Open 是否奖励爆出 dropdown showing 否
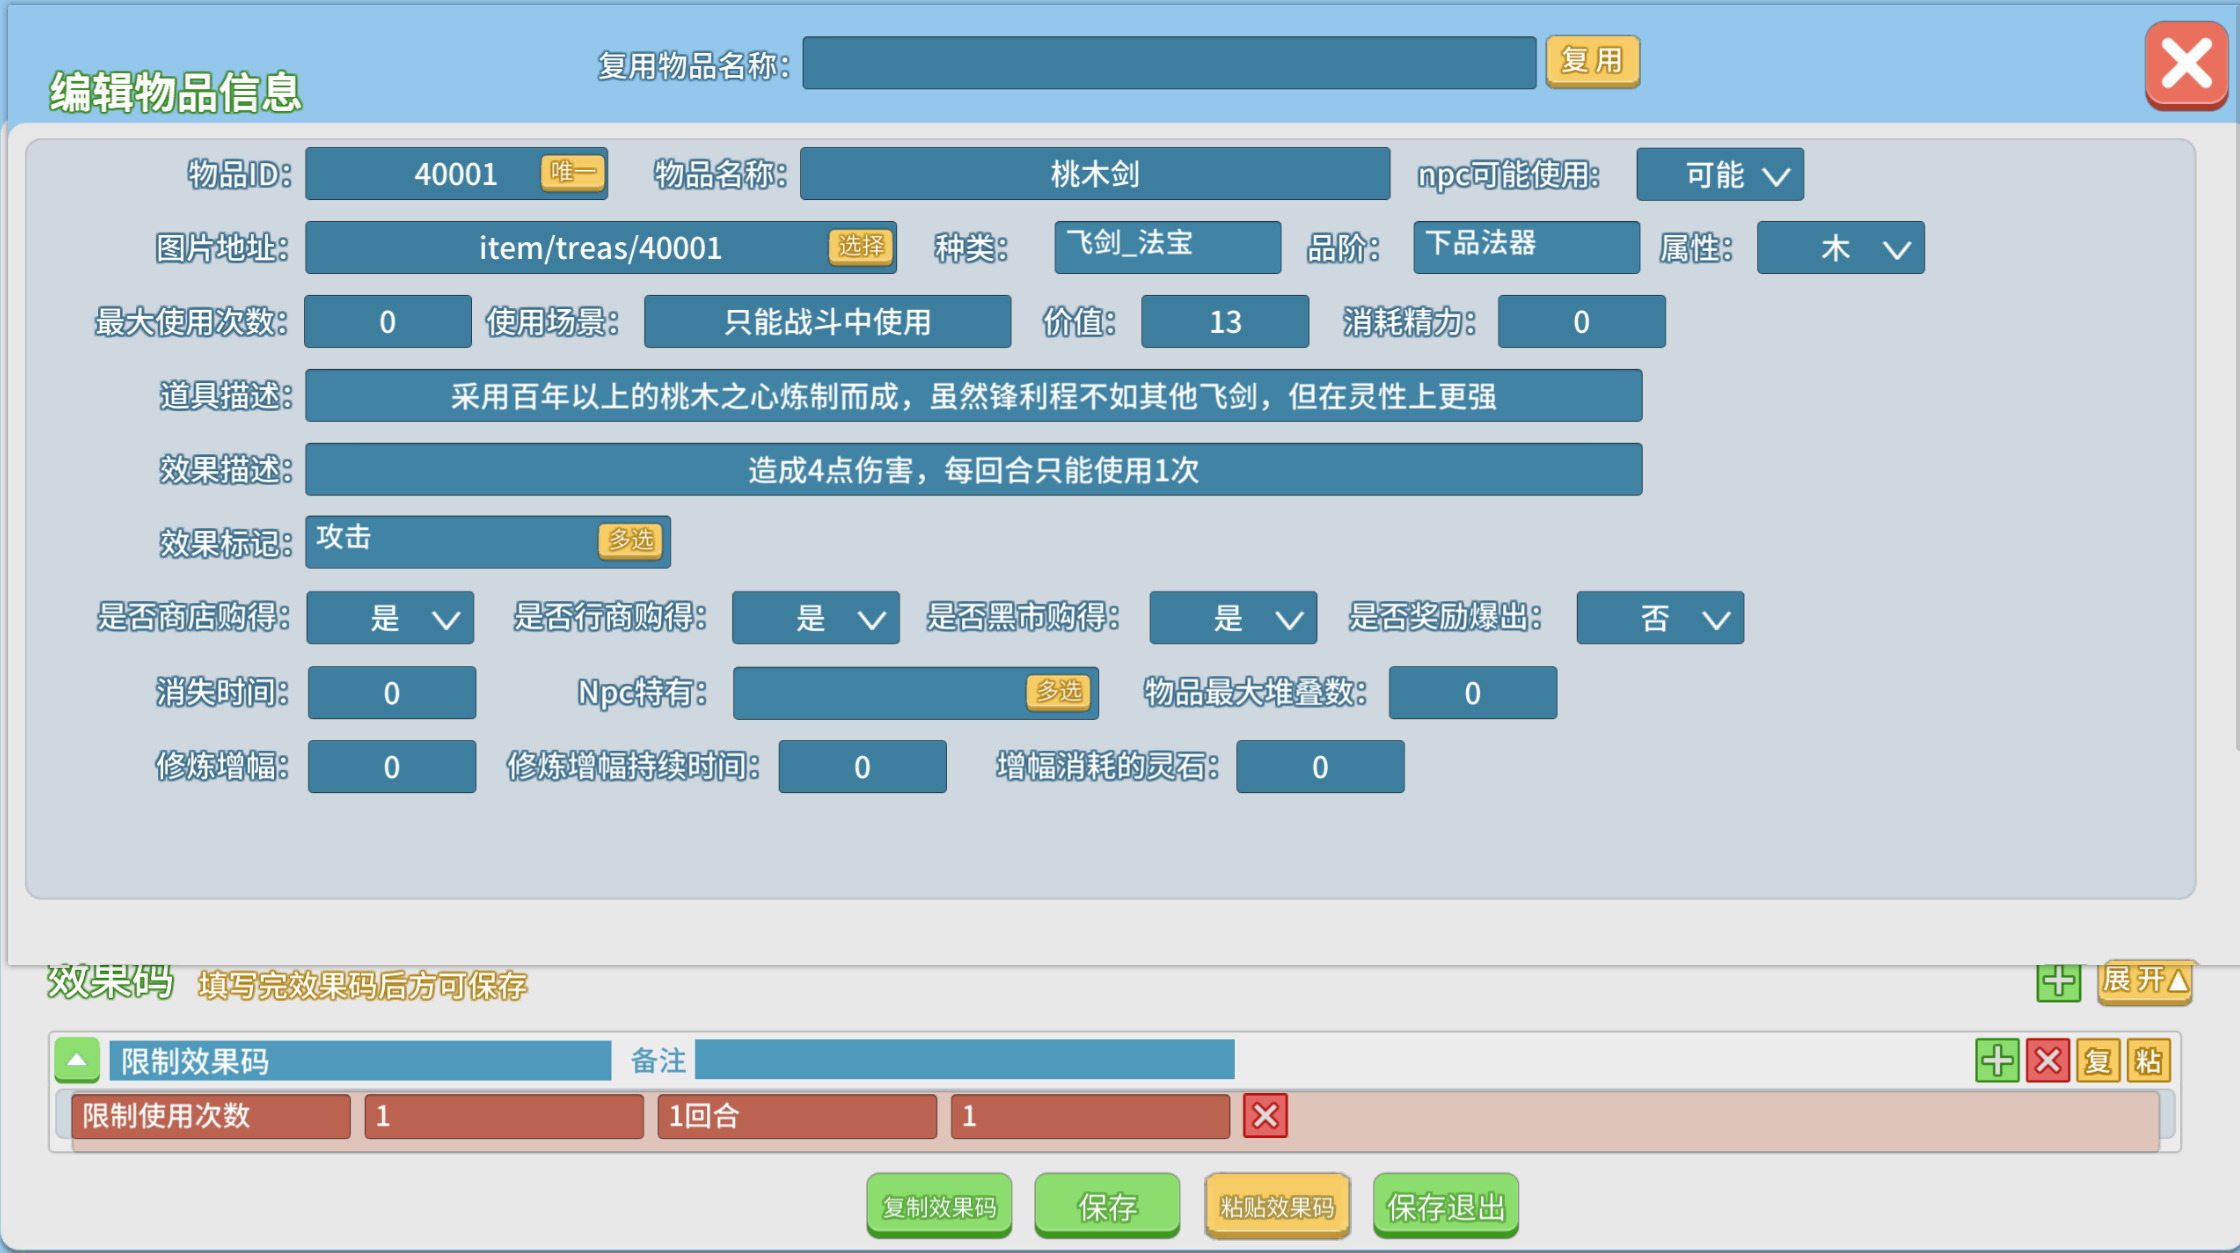The width and height of the screenshot is (2240, 1253). (x=1660, y=618)
